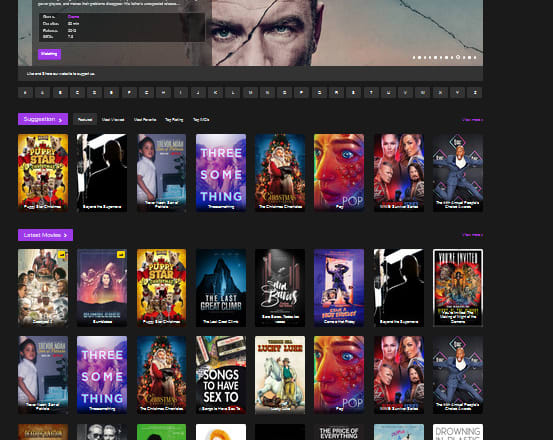The height and width of the screenshot is (440, 553).
Task: Open Christmas Chronicles poster in Suggestion row
Action: 280,172
